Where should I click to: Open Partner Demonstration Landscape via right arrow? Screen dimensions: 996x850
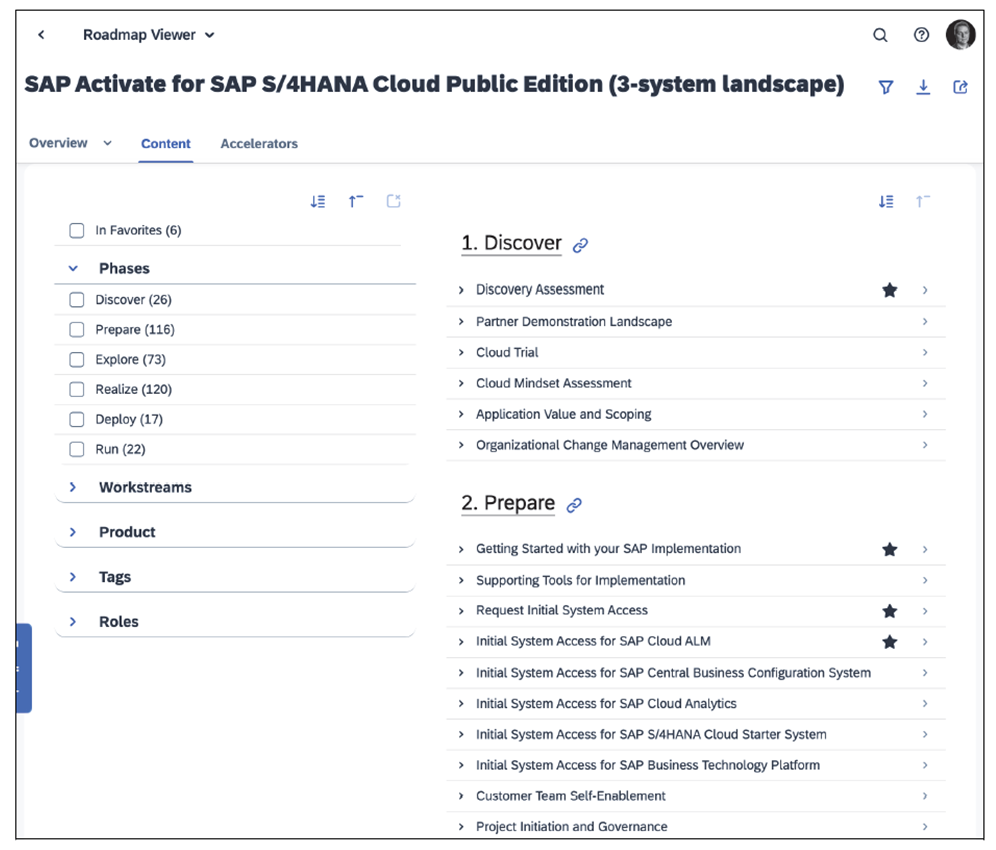point(925,321)
